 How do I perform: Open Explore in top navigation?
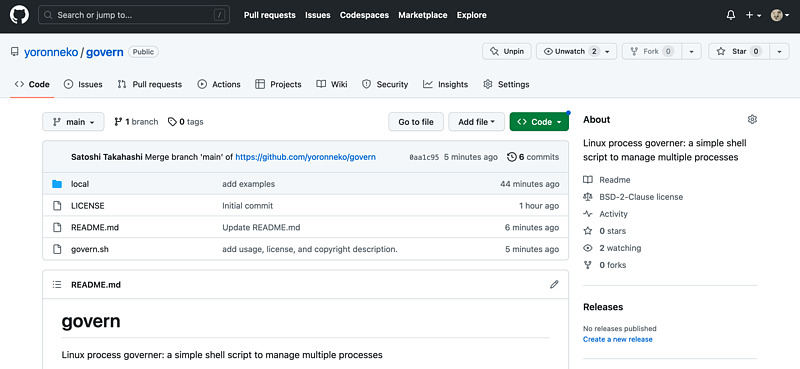point(471,15)
